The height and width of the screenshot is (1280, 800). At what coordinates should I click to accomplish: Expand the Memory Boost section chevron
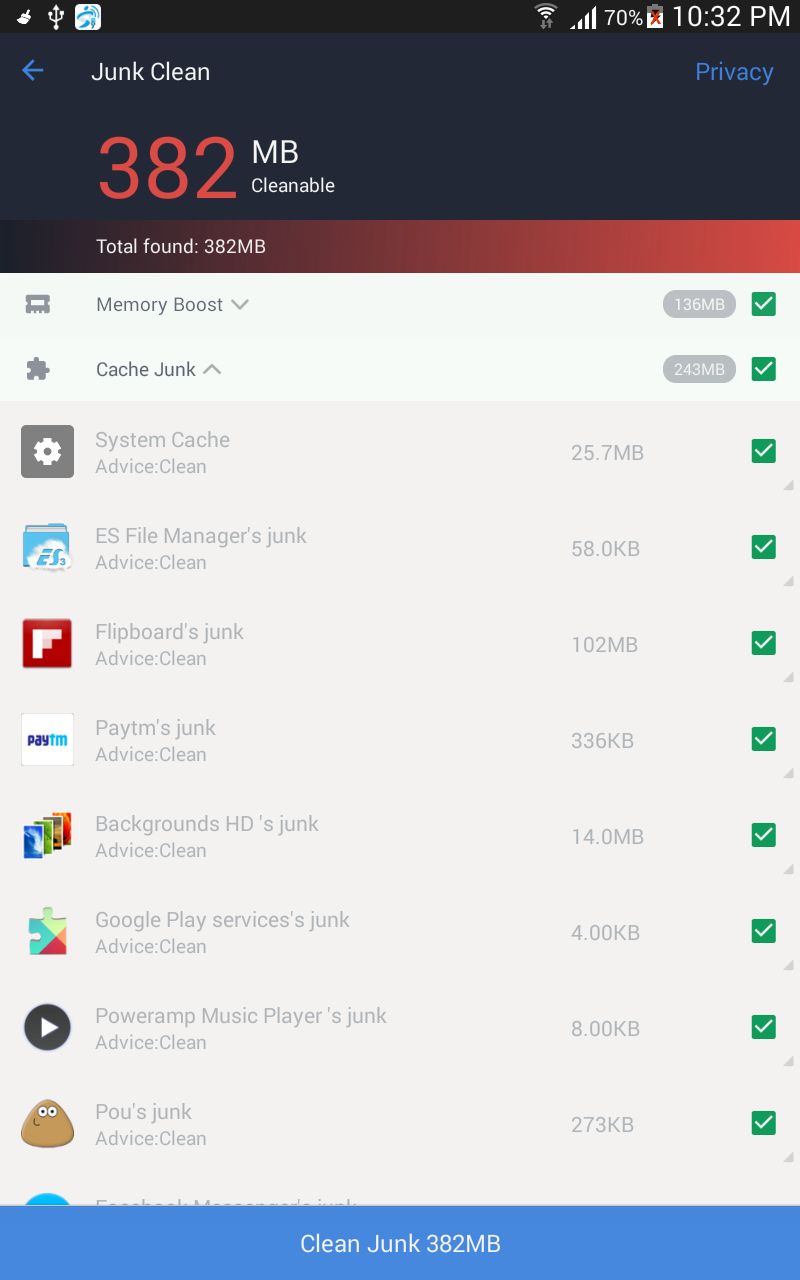(240, 305)
